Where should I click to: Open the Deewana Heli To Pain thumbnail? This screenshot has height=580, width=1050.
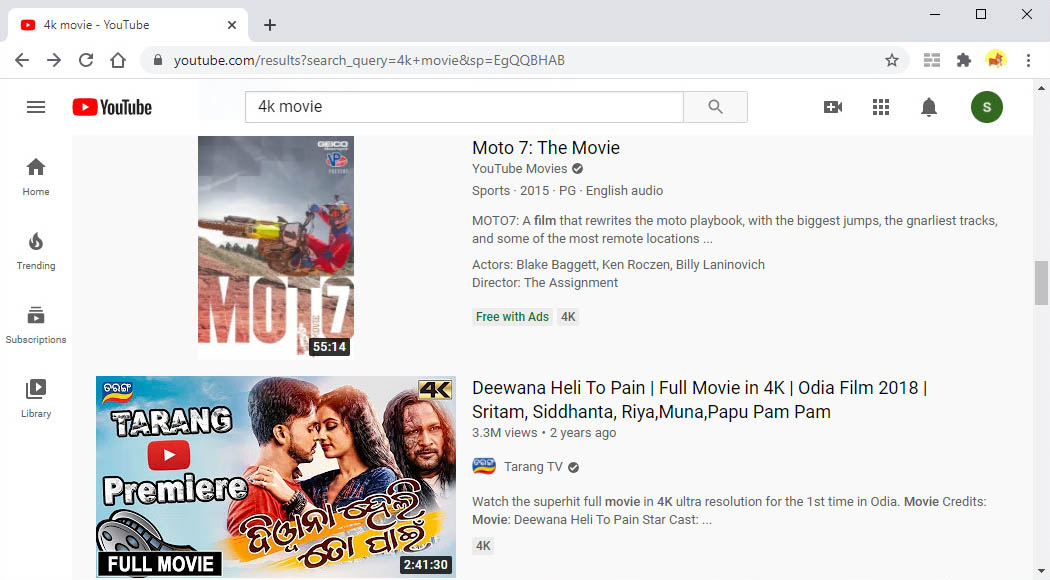(x=275, y=477)
